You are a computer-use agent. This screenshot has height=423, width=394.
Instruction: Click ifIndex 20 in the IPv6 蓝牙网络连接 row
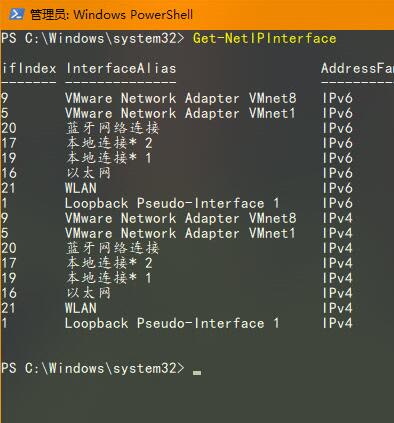pyautogui.click(x=9, y=128)
